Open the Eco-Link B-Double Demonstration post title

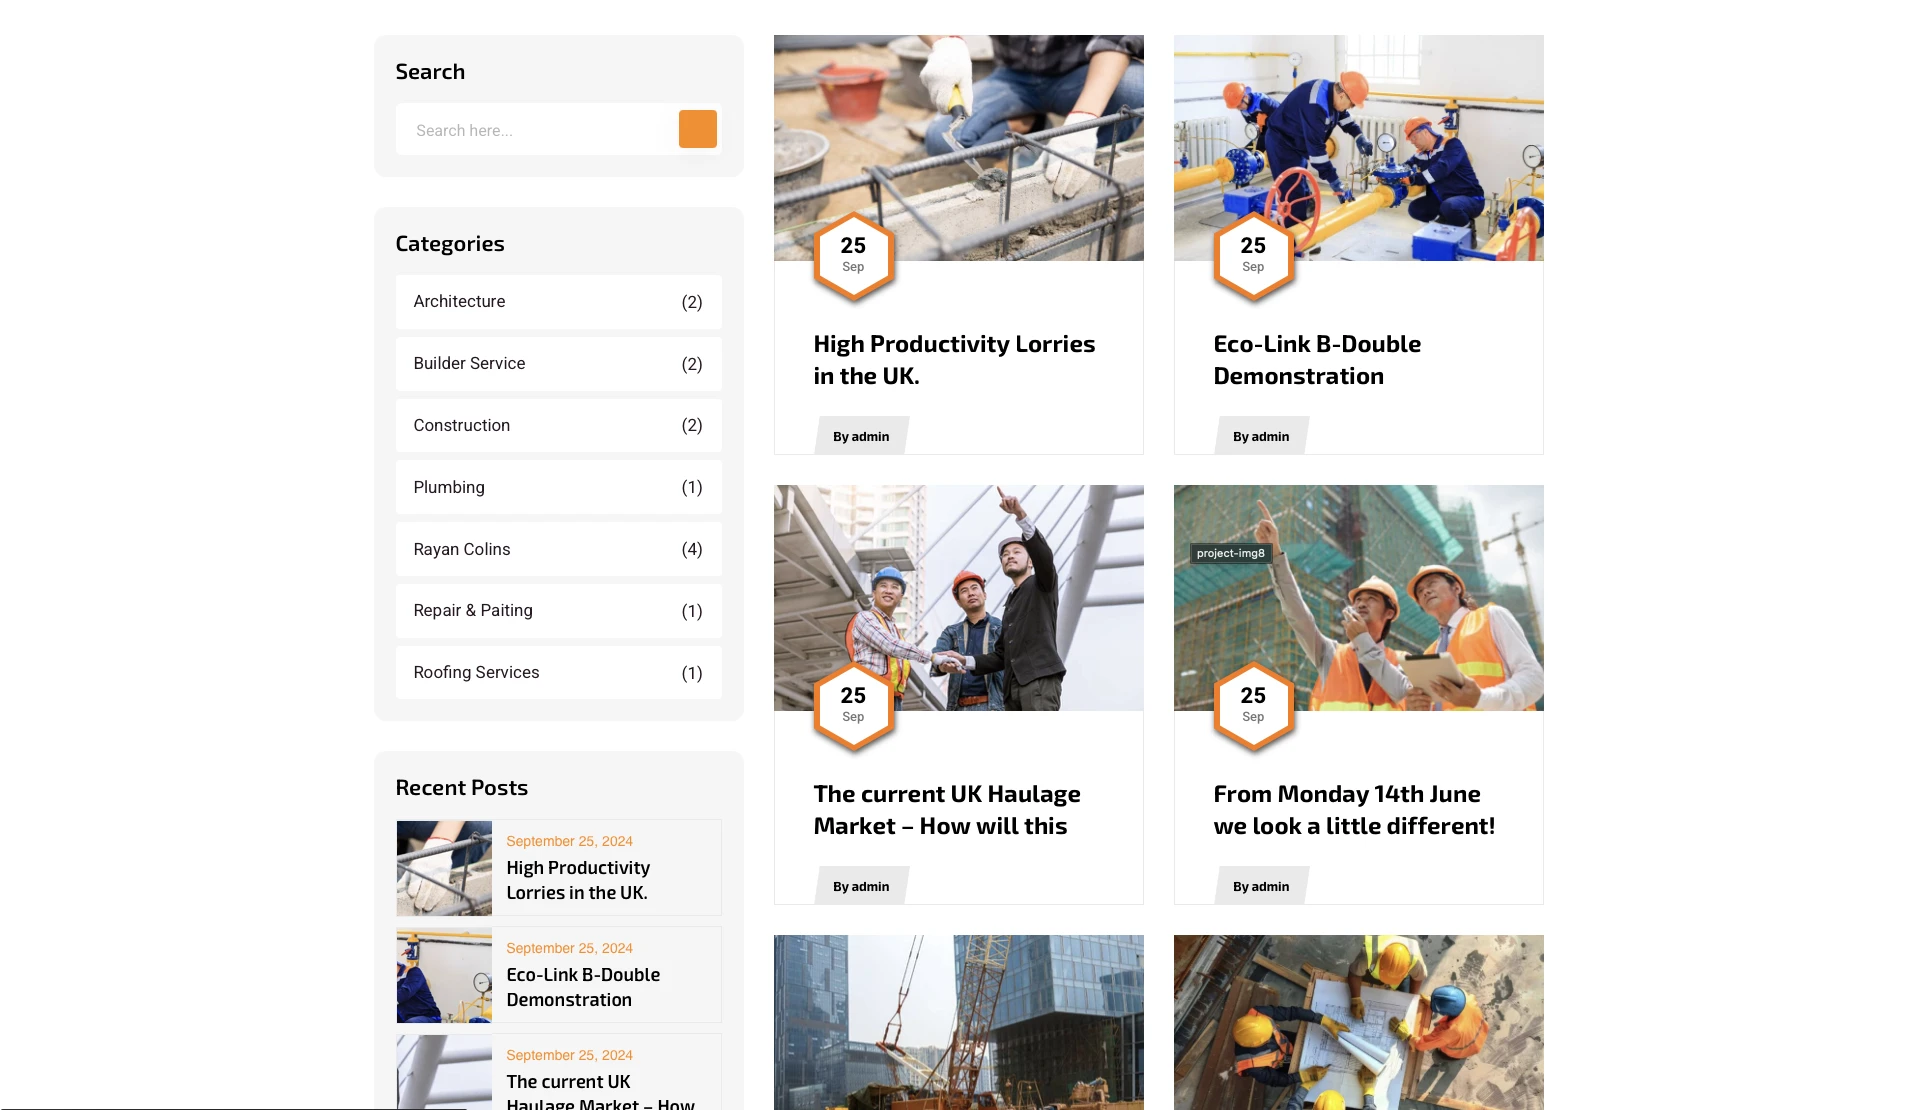[x=1316, y=360]
